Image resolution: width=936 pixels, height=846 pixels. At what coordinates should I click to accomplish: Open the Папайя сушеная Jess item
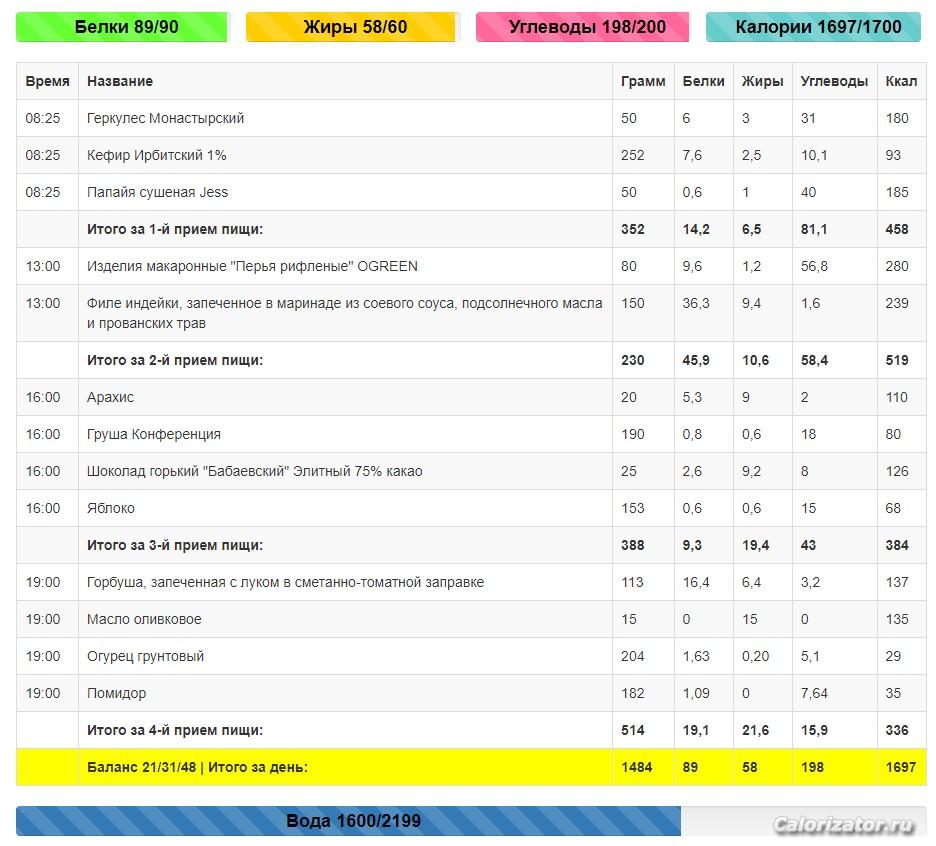[x=157, y=192]
